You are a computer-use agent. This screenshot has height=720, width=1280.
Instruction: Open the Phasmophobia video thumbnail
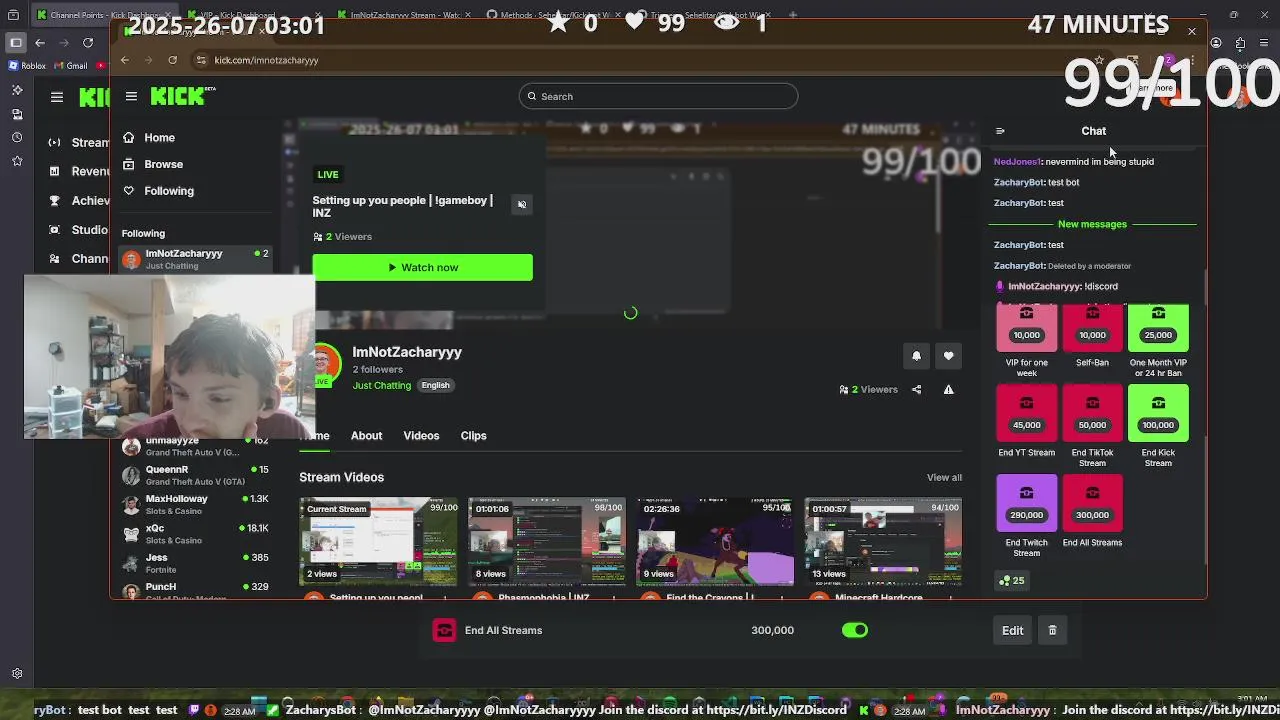[x=547, y=541]
